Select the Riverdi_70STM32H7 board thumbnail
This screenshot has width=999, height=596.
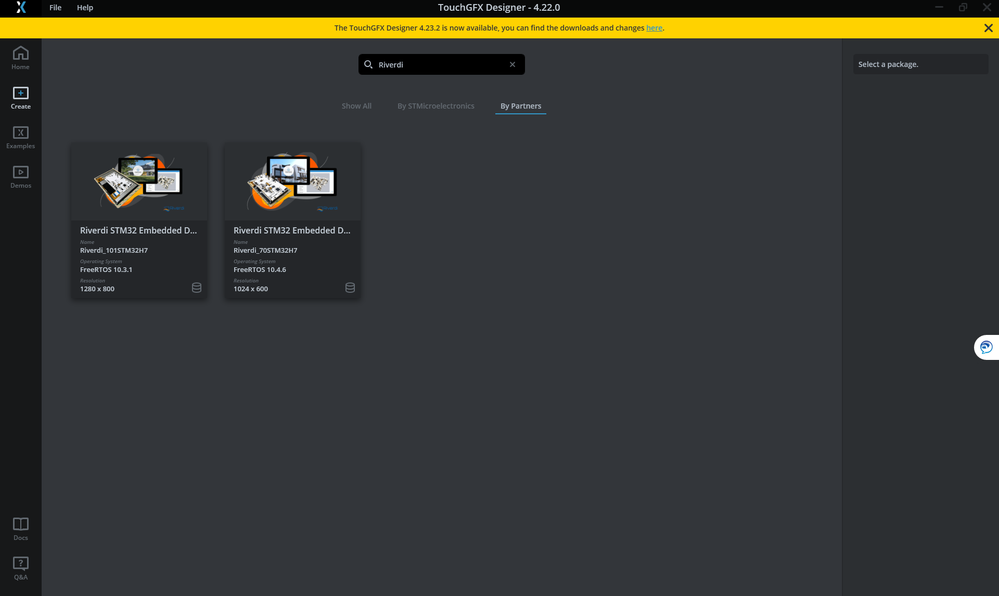pyautogui.click(x=292, y=182)
